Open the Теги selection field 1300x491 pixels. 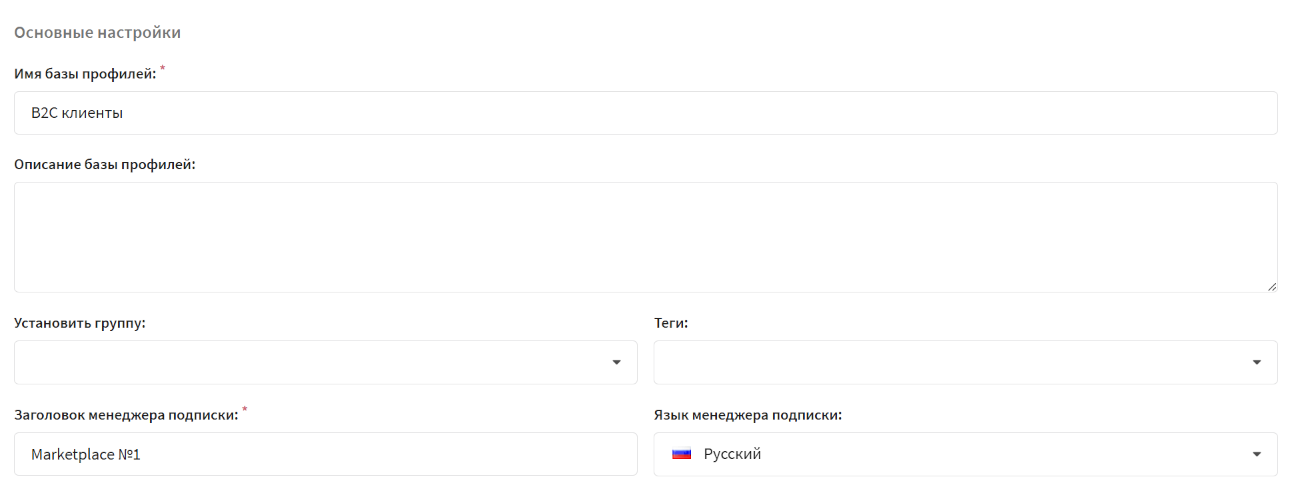click(x=966, y=362)
